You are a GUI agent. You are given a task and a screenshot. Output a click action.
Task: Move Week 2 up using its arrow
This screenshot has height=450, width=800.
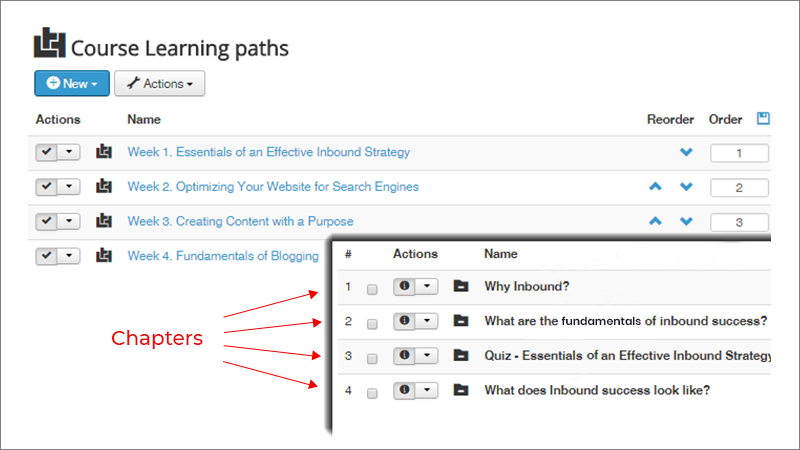click(655, 187)
